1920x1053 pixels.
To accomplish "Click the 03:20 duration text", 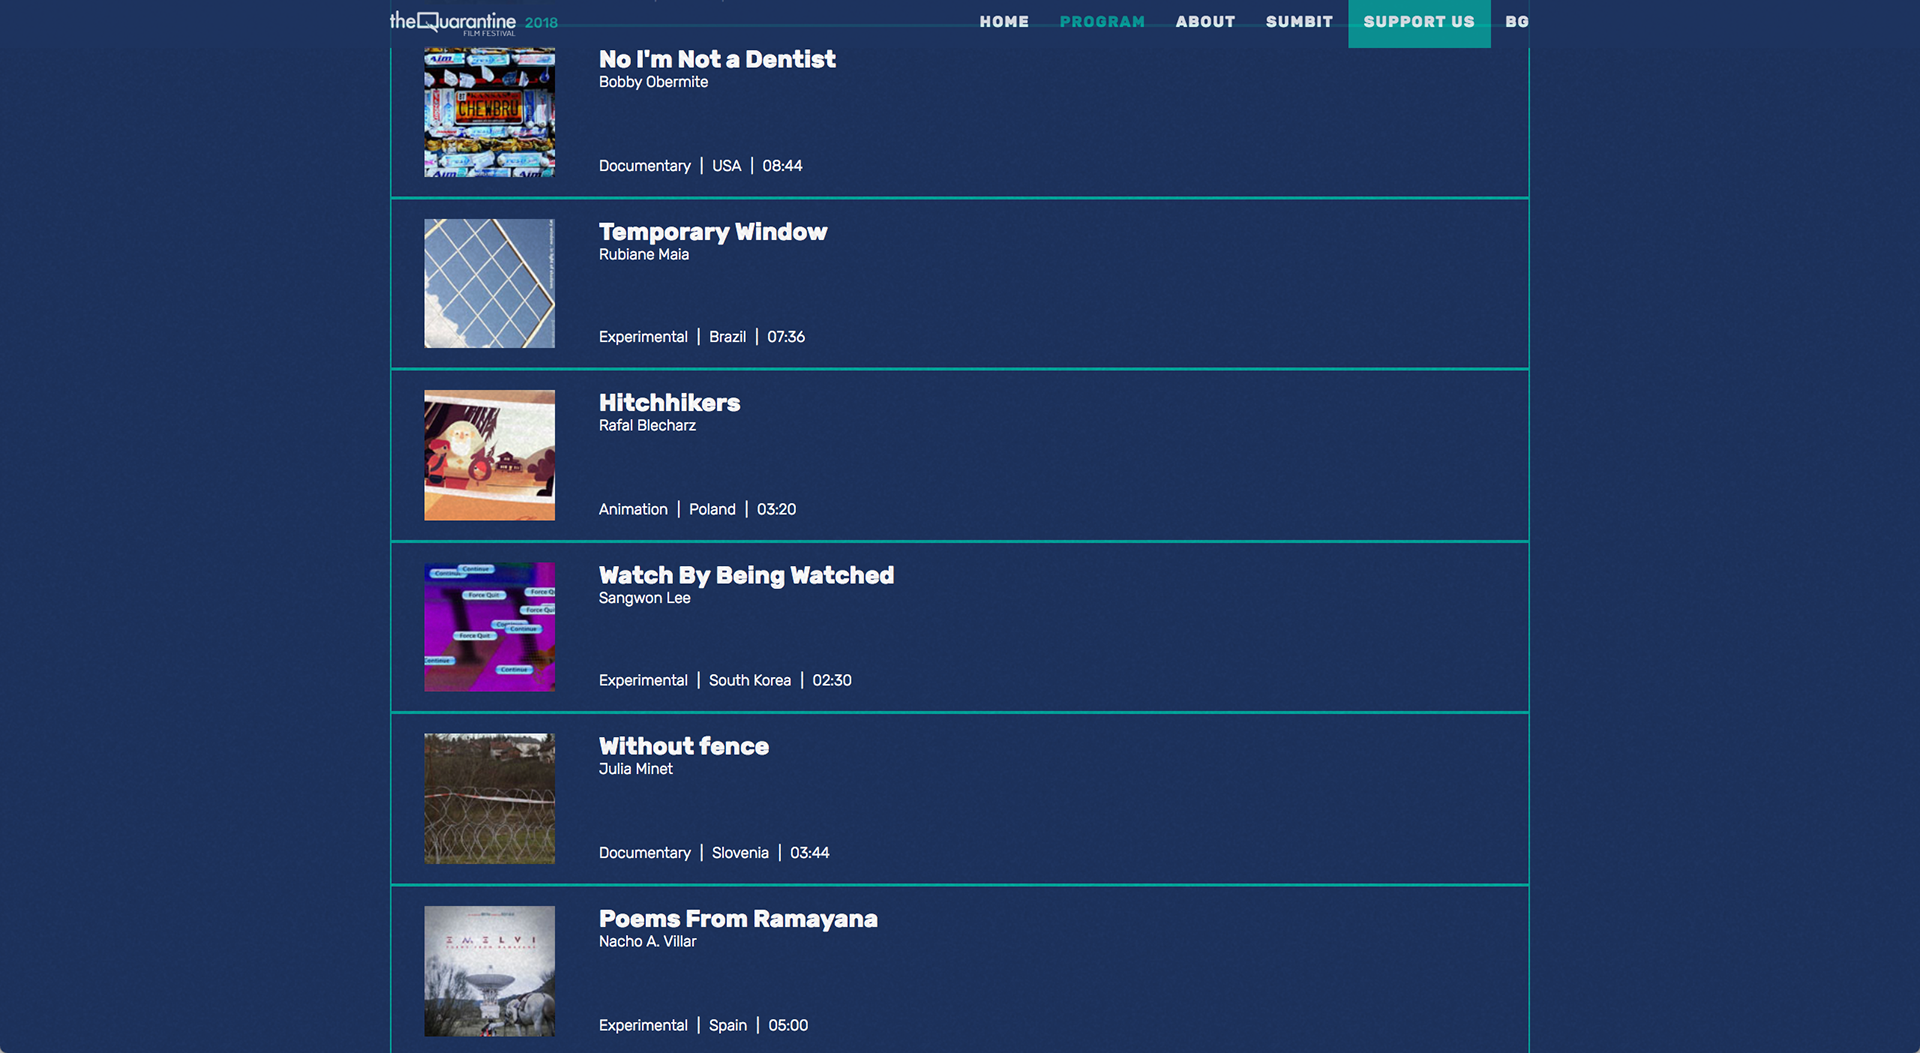I will pyautogui.click(x=776, y=509).
